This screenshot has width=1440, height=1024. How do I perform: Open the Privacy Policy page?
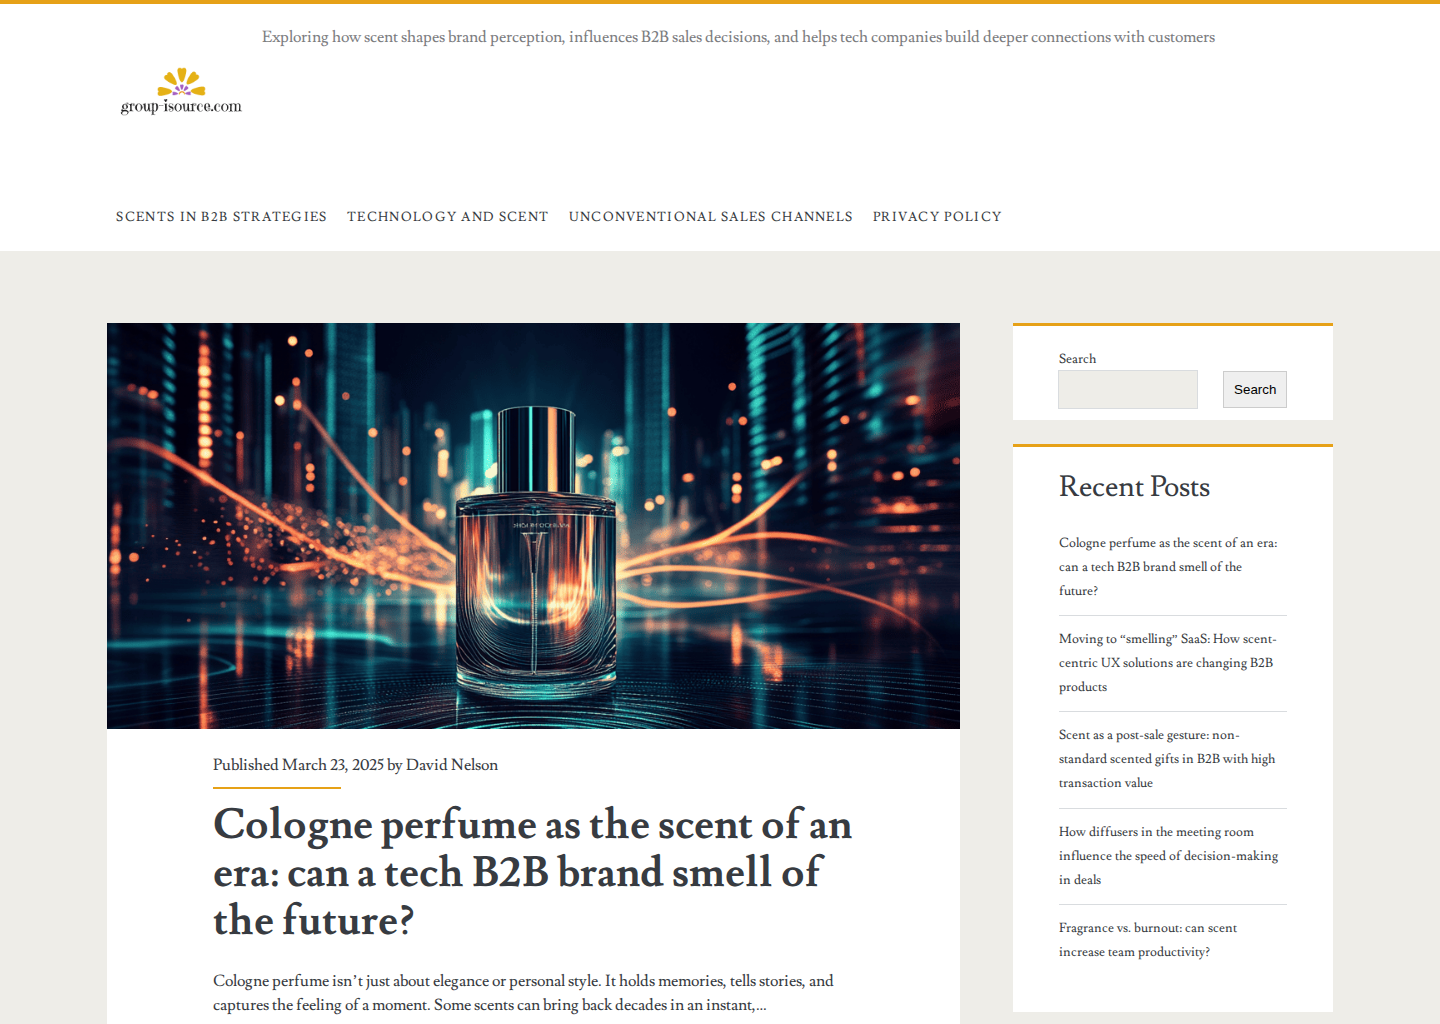tap(937, 217)
